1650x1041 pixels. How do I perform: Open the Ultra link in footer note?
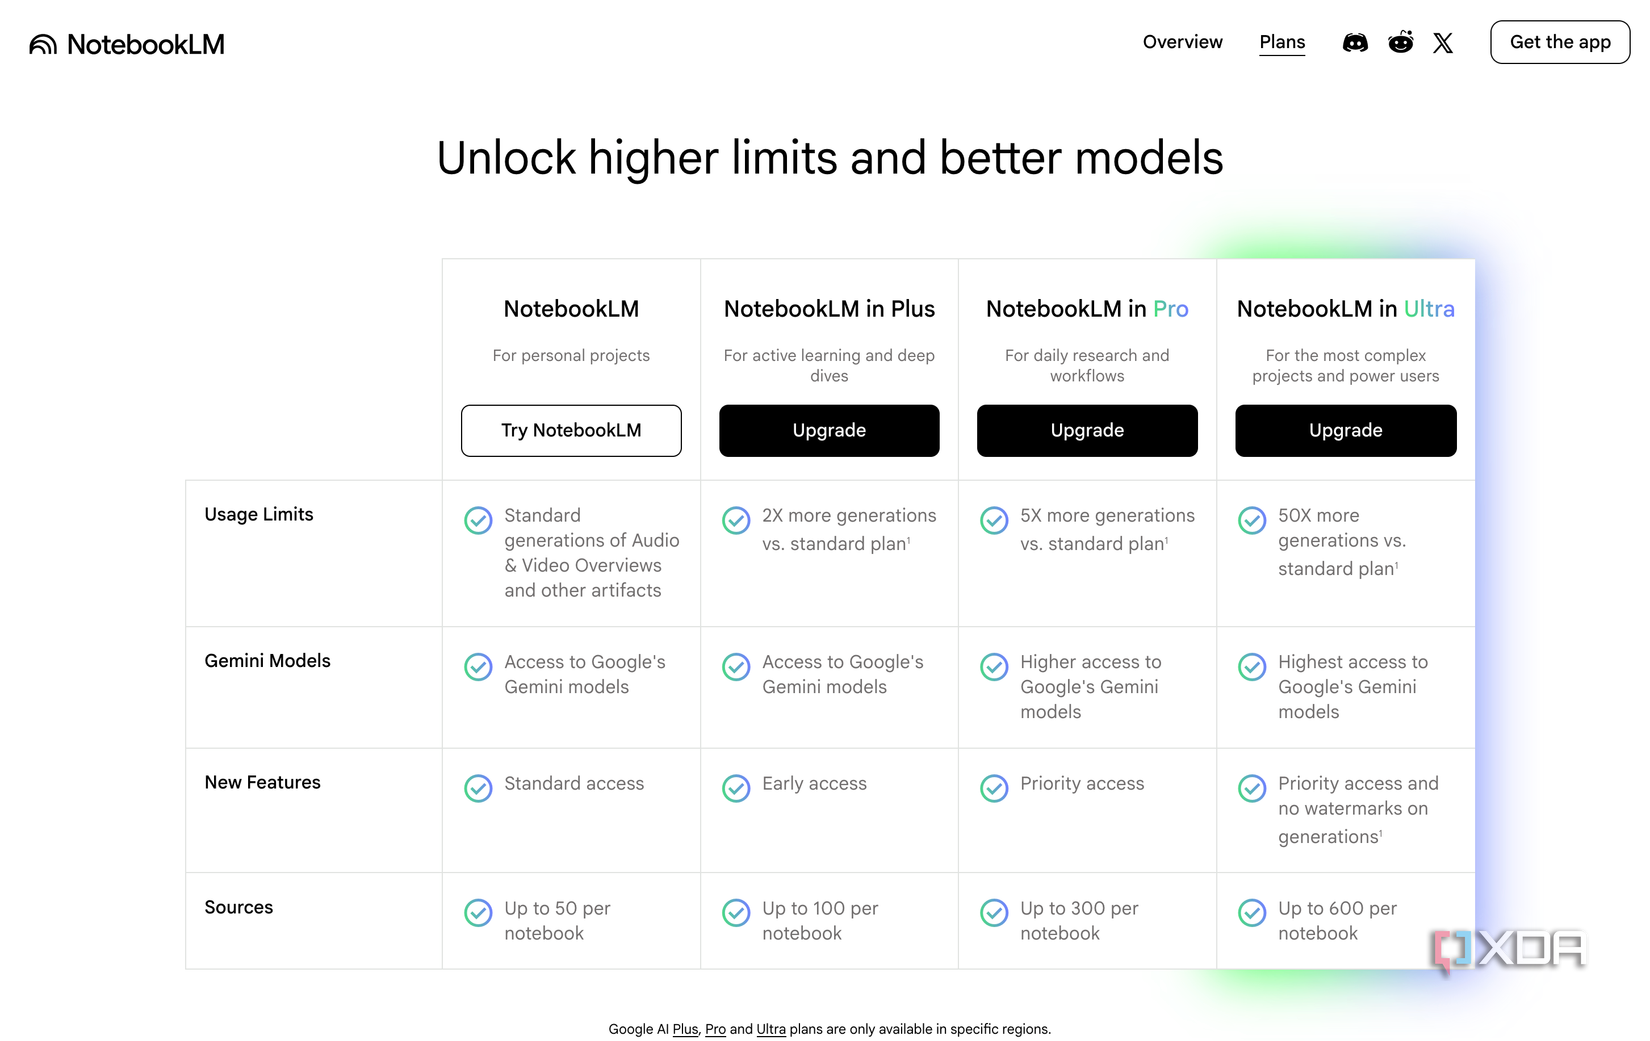[771, 1029]
